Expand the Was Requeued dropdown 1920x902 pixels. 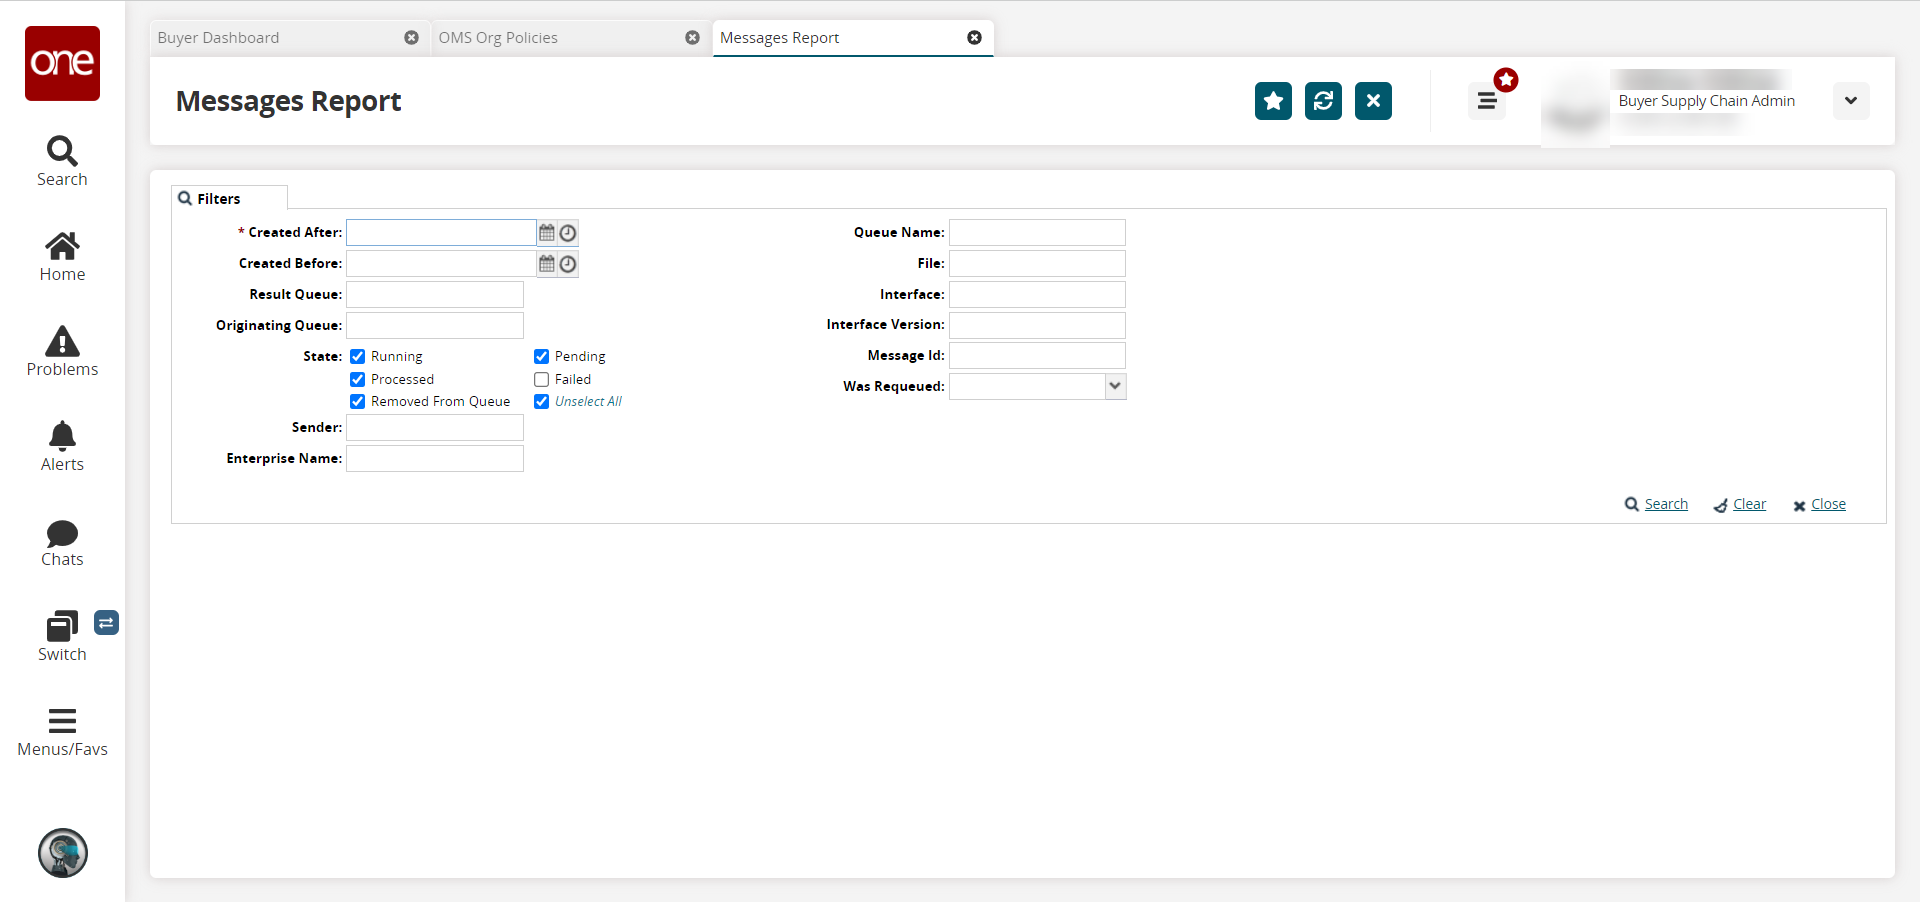pyautogui.click(x=1115, y=386)
